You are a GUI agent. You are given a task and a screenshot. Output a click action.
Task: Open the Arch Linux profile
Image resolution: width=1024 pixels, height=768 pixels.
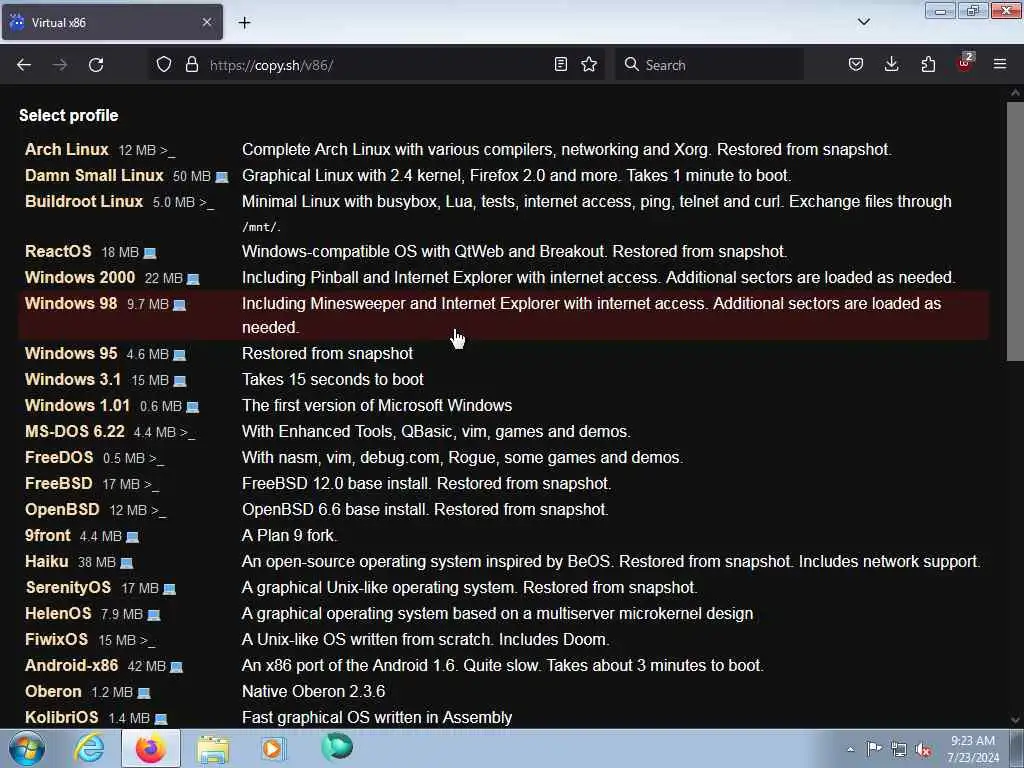click(67, 150)
